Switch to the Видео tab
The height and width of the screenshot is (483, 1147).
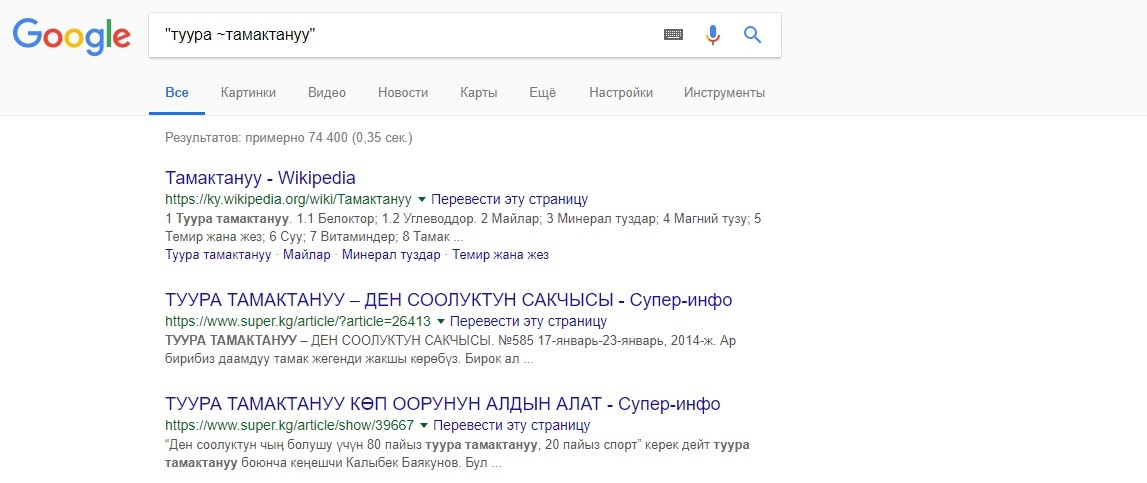pyautogui.click(x=327, y=93)
